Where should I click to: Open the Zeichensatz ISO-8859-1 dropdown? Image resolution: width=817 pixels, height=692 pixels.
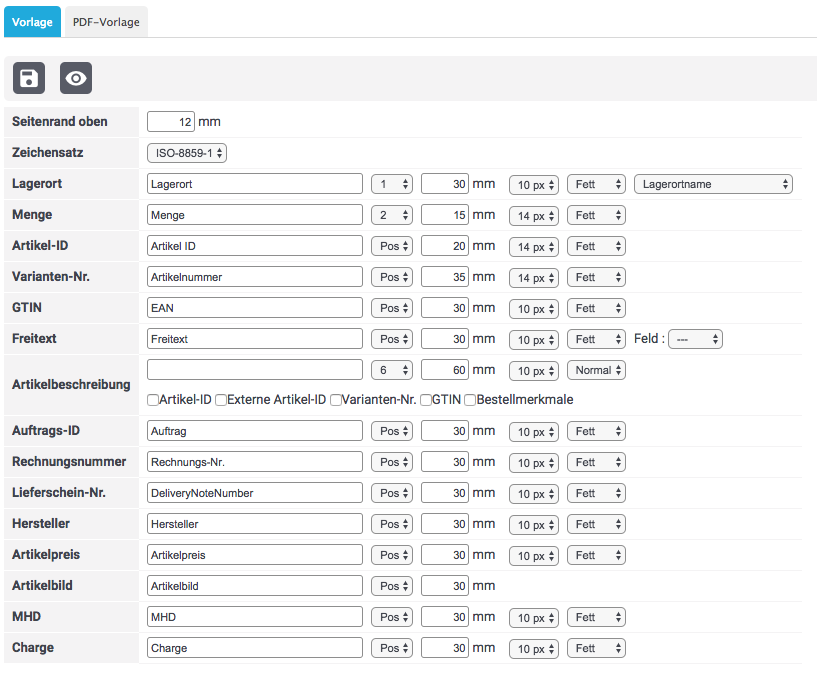pos(187,153)
